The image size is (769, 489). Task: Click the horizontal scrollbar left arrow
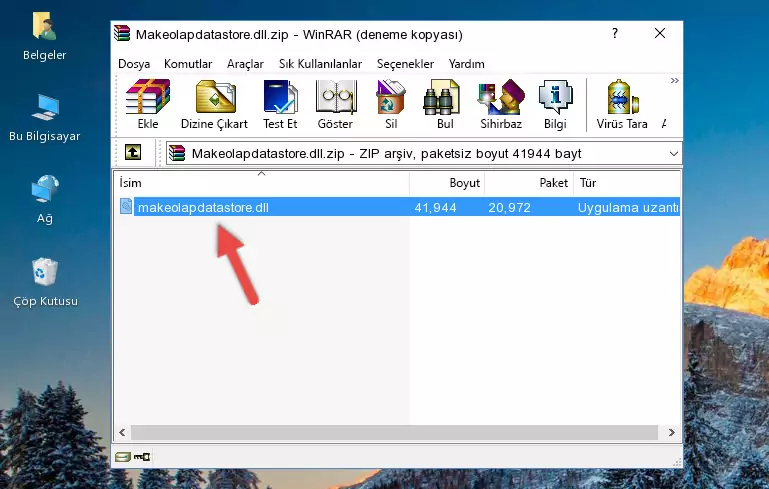point(123,433)
